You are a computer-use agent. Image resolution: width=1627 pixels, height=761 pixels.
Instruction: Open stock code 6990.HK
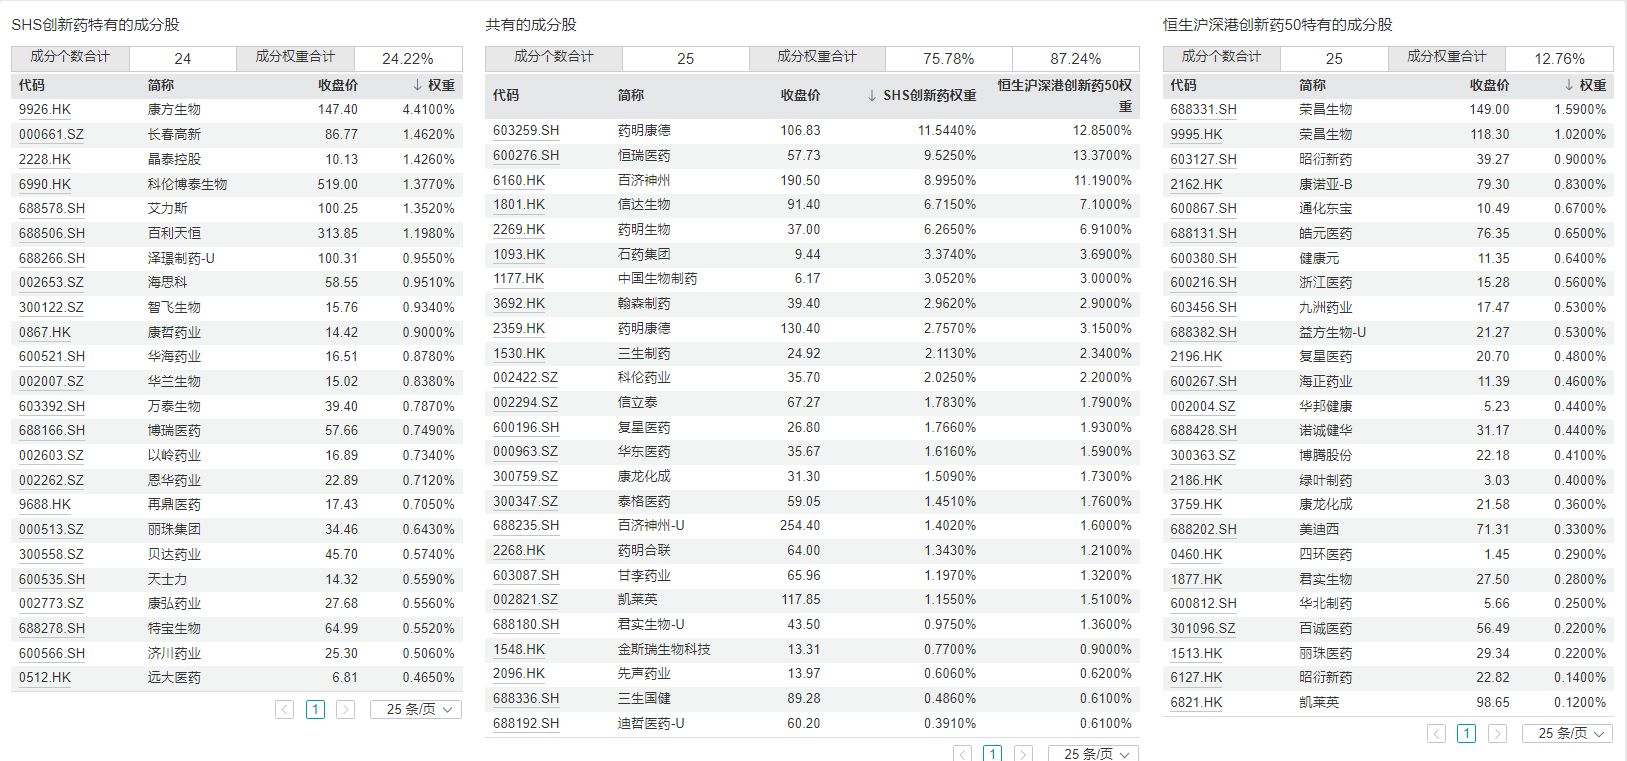click(x=45, y=184)
